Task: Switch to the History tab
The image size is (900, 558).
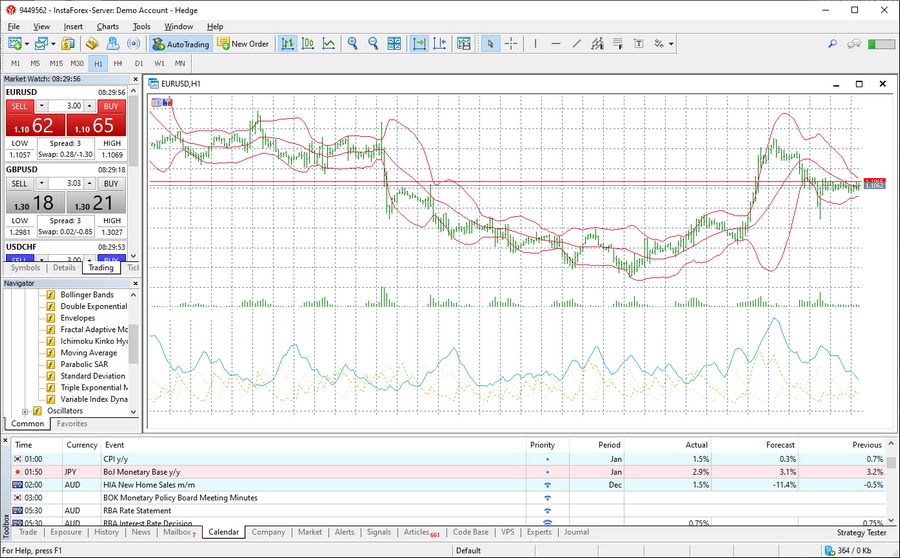Action: point(107,532)
